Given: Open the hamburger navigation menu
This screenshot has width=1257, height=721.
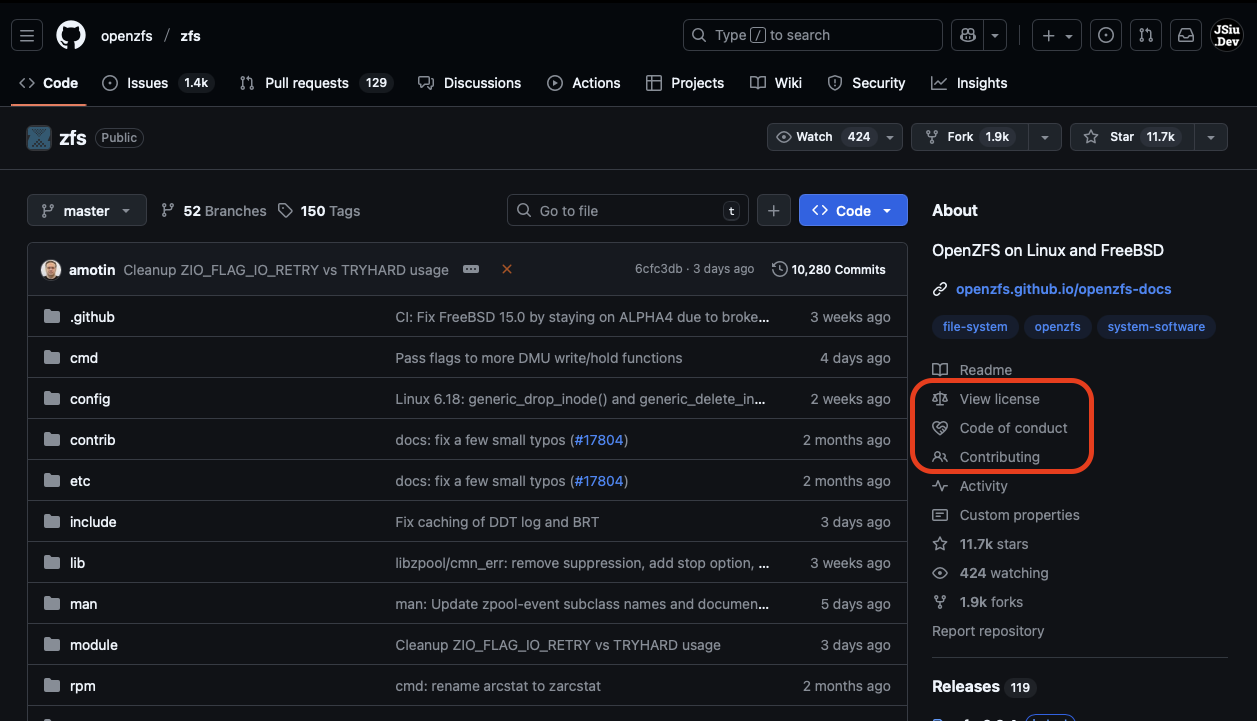Looking at the screenshot, I should [27, 36].
